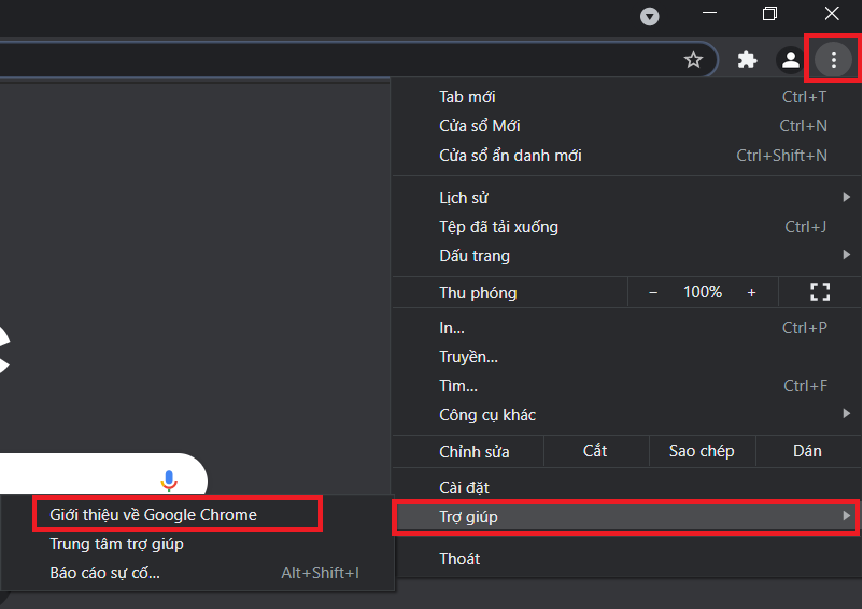Screen dimensions: 862x609
Task: Bookmark the page using the star icon
Action: tap(694, 59)
